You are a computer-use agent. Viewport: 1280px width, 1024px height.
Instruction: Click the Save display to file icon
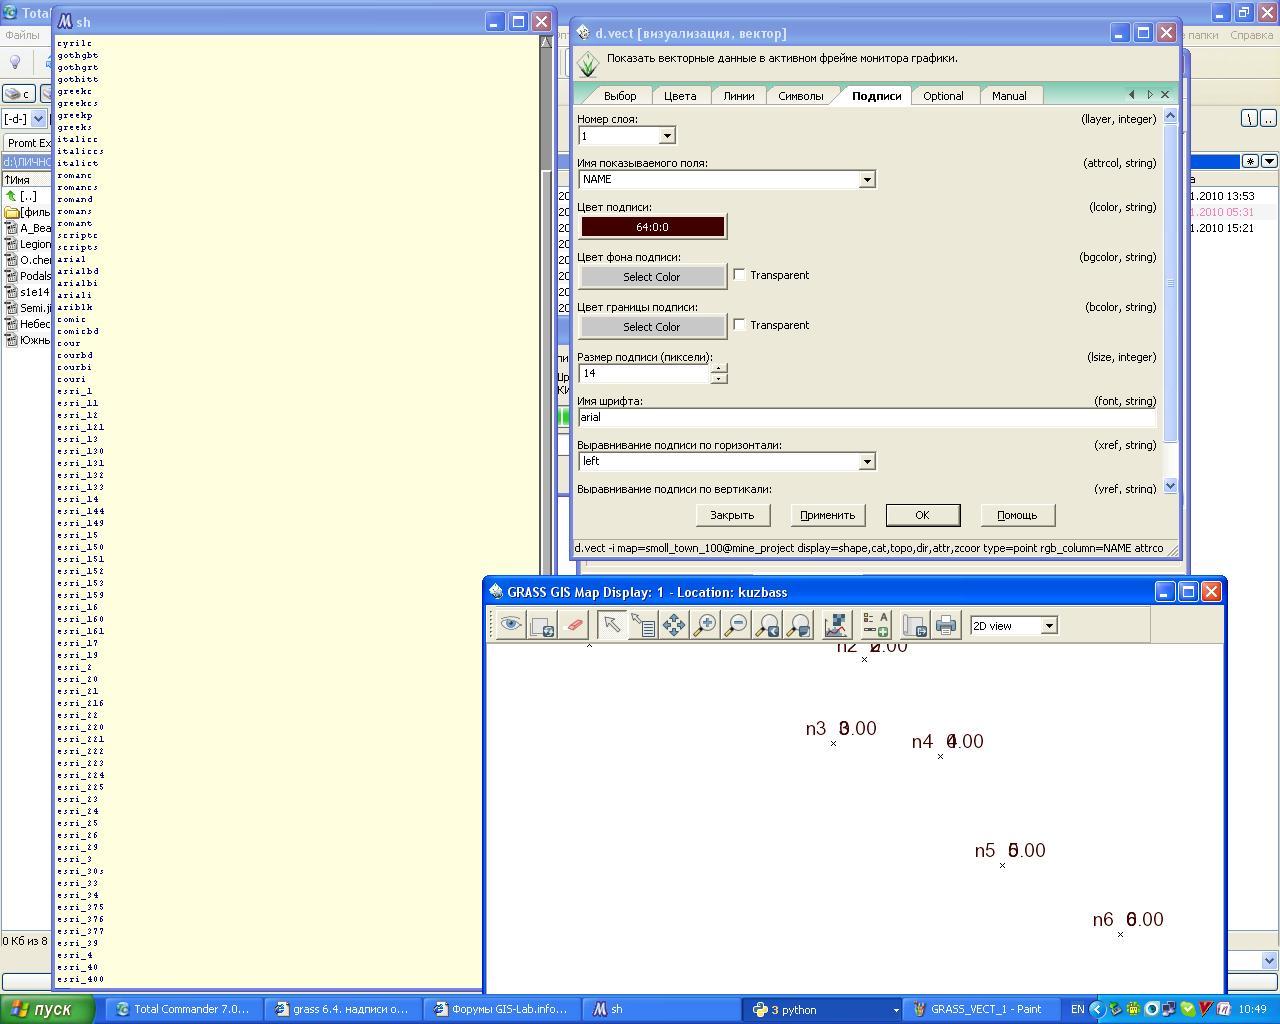(914, 625)
